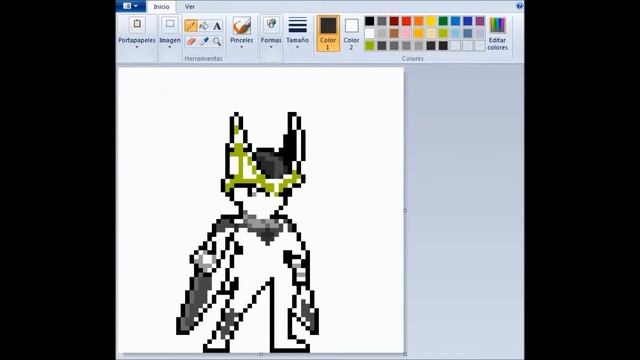Activate the Pinceles brush icon

[242, 26]
